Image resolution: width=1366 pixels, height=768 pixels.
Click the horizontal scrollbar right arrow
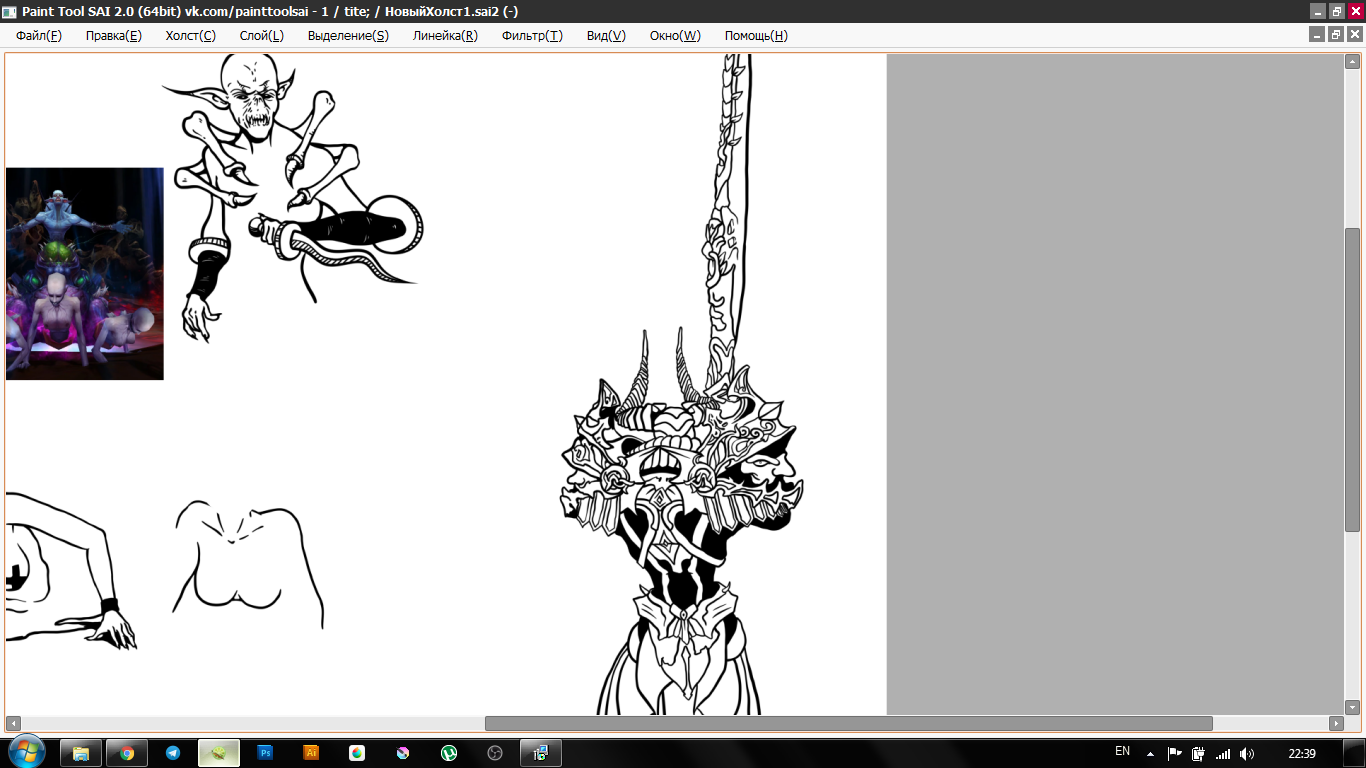tap(1336, 723)
